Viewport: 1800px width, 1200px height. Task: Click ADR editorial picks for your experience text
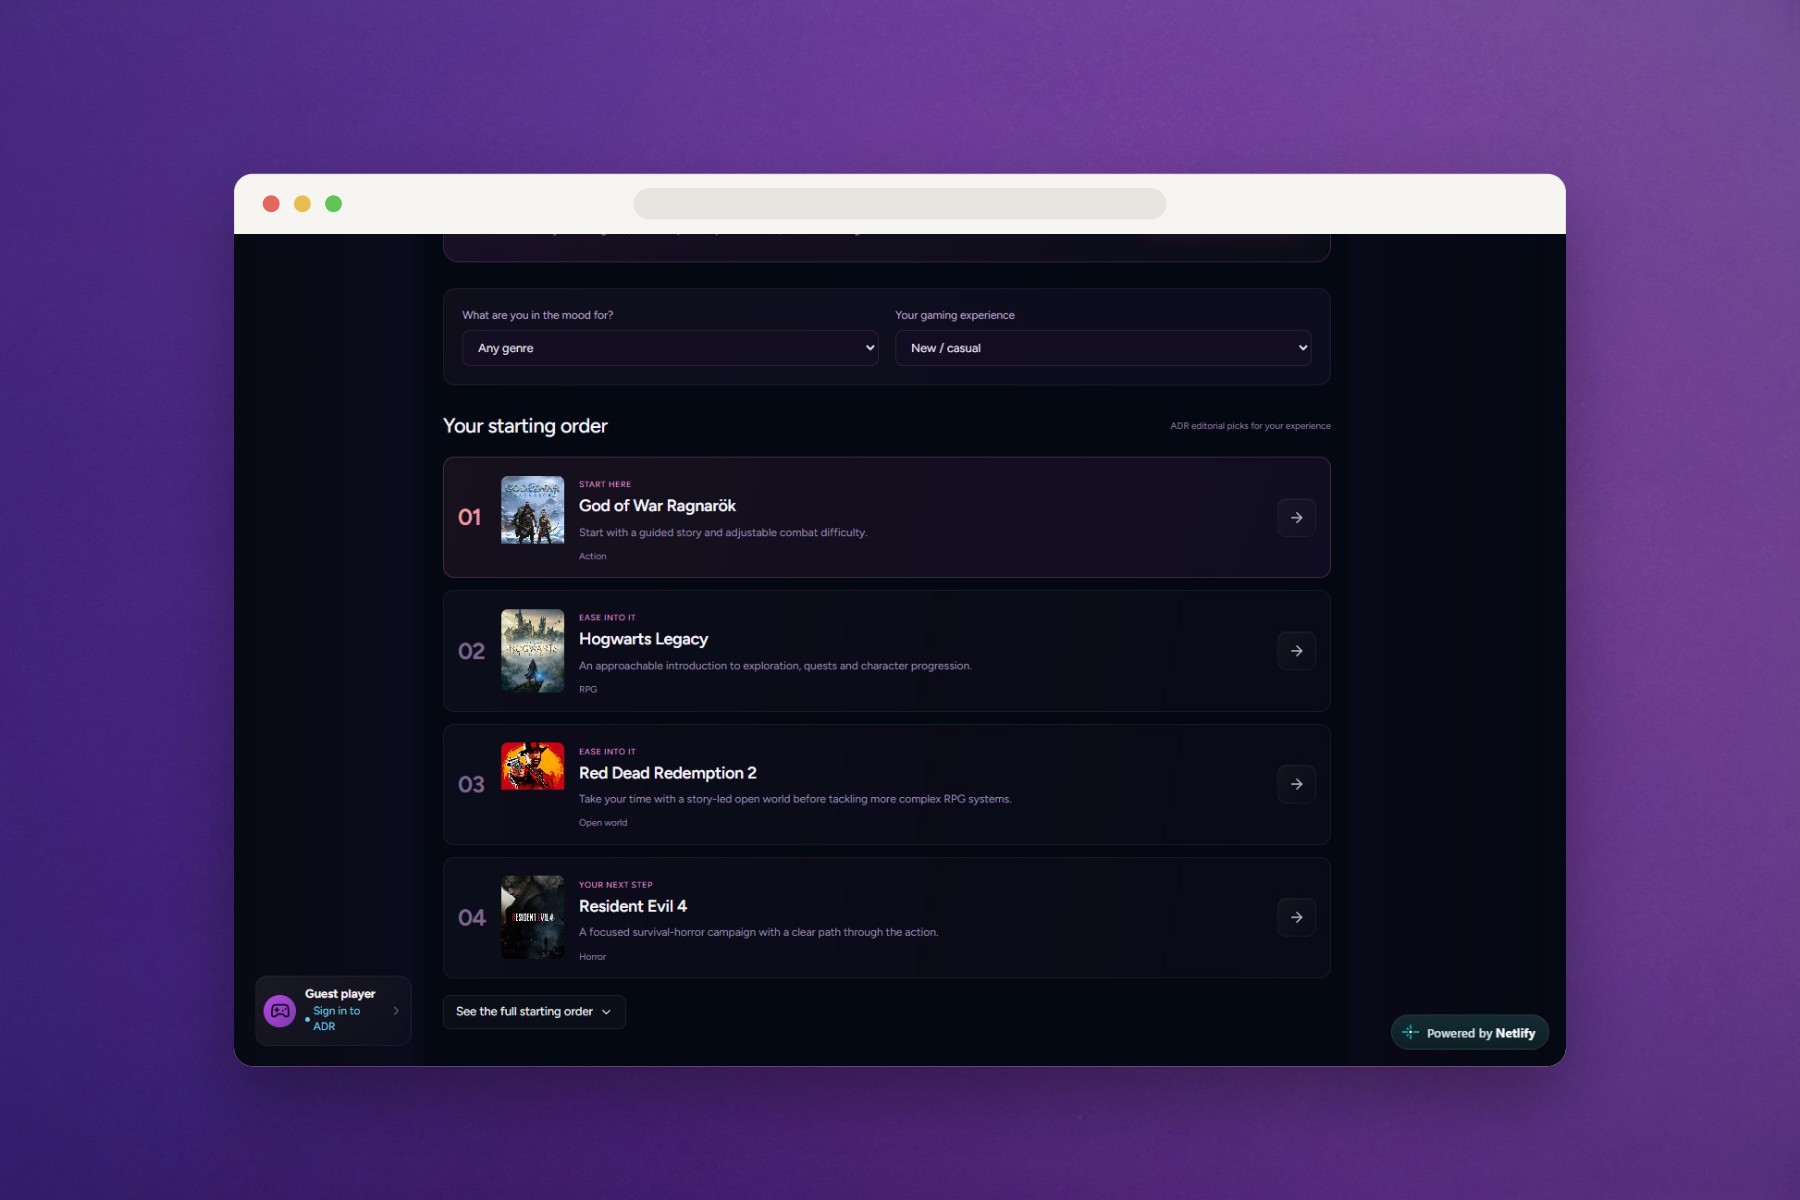(x=1250, y=426)
